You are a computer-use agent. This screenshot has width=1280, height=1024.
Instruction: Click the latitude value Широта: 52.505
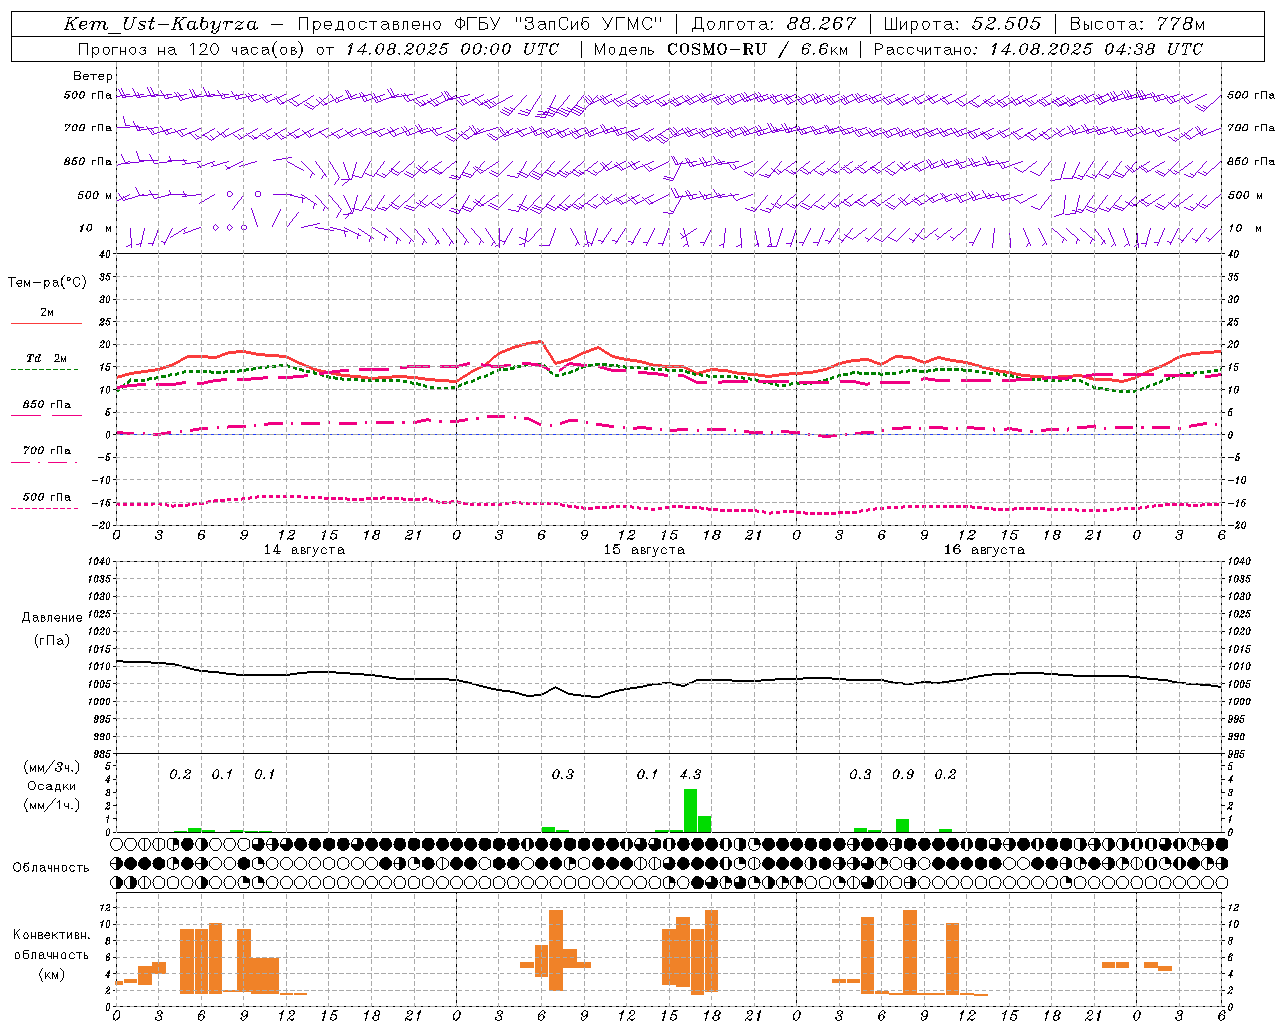click(962, 24)
